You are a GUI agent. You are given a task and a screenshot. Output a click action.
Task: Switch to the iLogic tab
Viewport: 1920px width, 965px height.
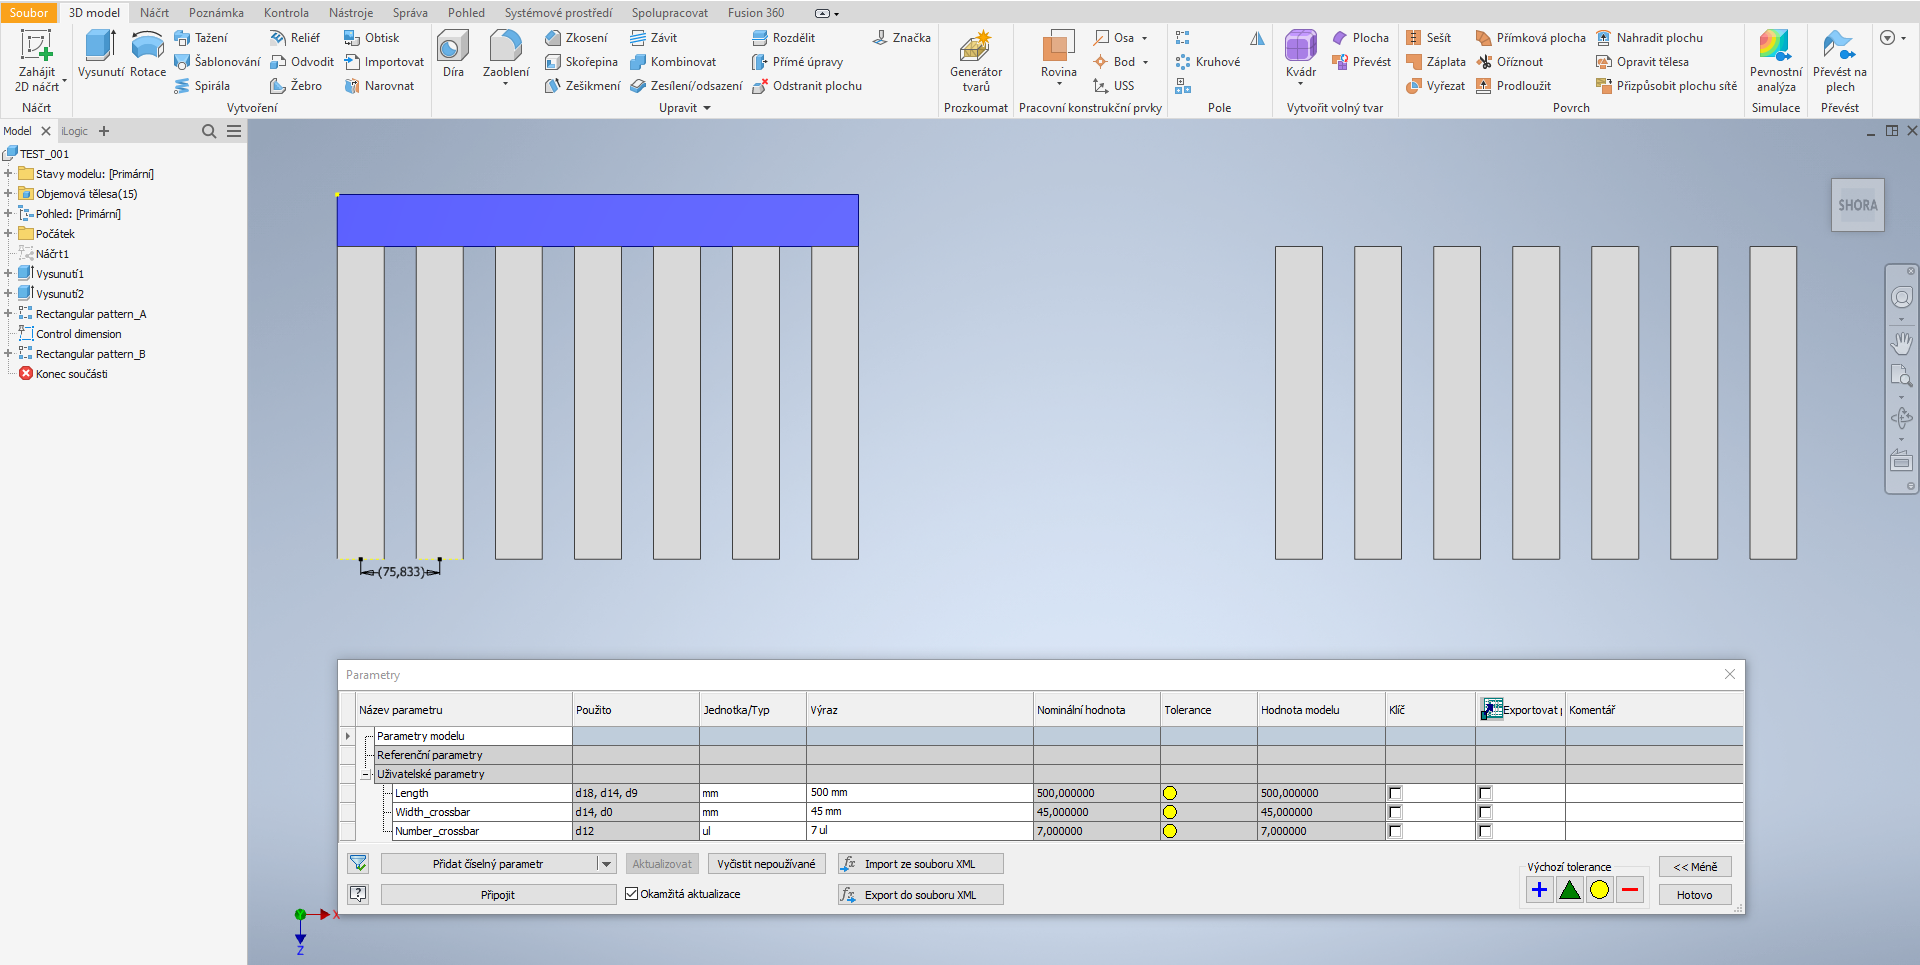(x=73, y=131)
